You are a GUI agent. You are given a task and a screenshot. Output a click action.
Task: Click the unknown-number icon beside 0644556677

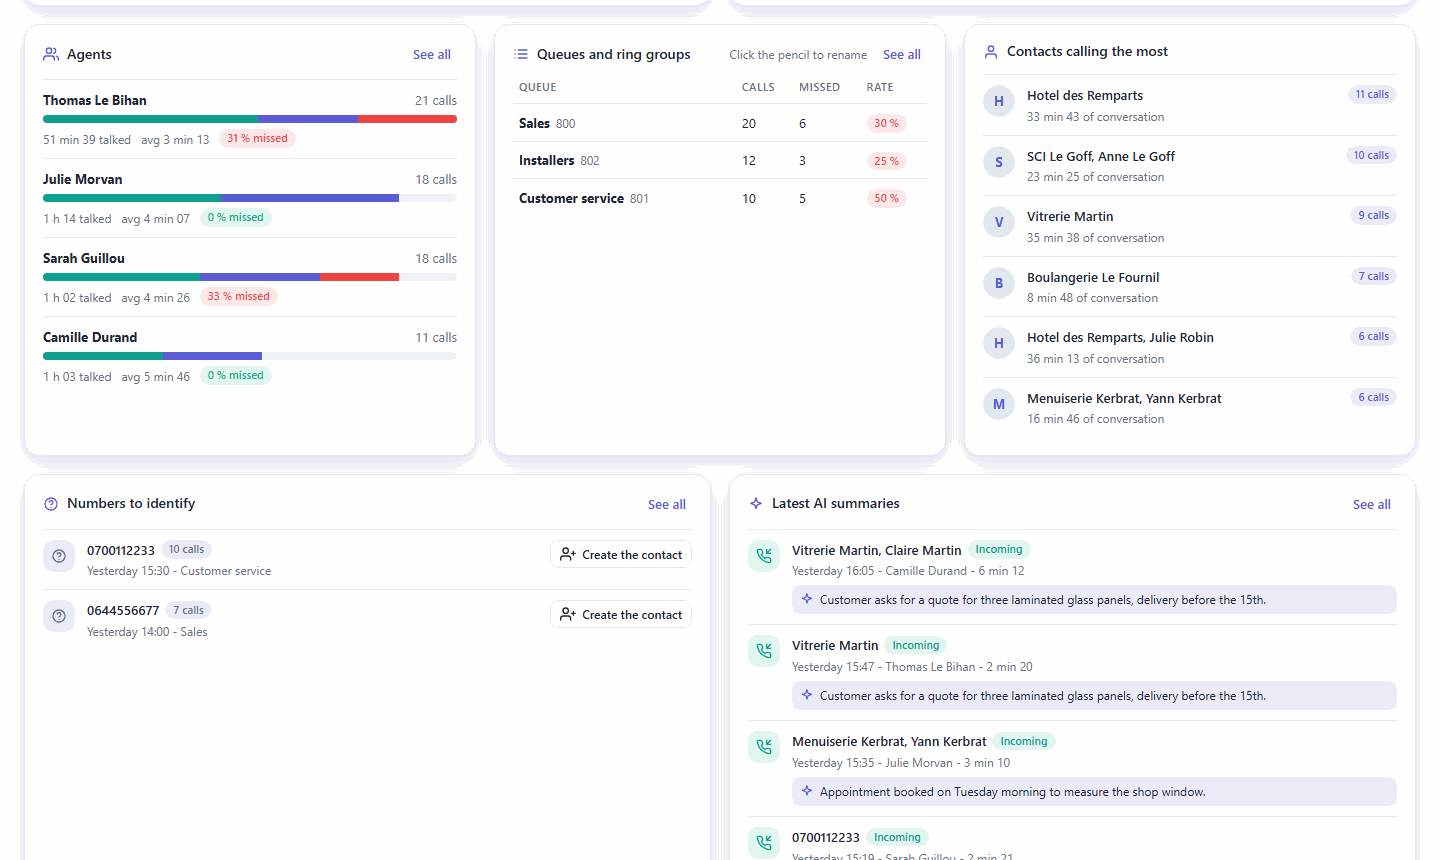pyautogui.click(x=59, y=616)
